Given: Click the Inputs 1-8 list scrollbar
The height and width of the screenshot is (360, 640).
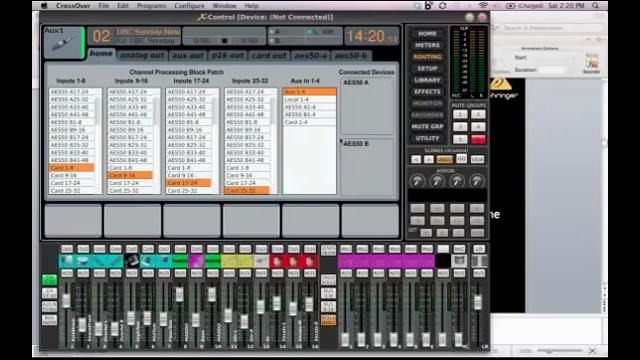Looking at the screenshot, I should click(98, 111).
